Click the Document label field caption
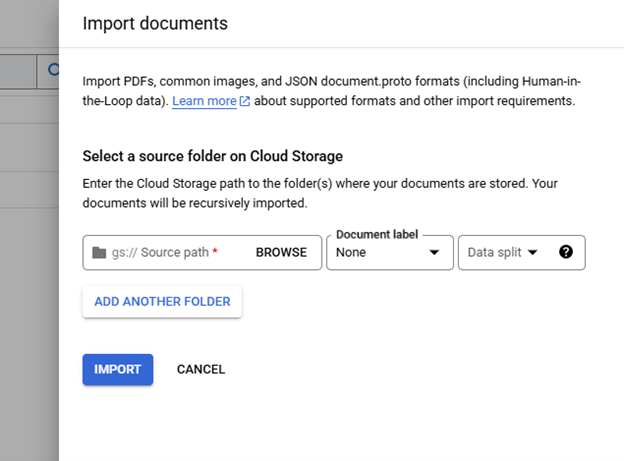 pos(376,234)
